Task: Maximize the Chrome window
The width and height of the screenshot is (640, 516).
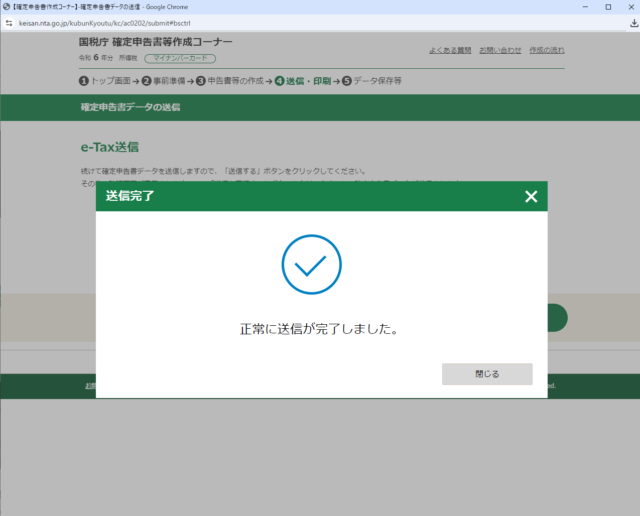Action: pos(608,6)
